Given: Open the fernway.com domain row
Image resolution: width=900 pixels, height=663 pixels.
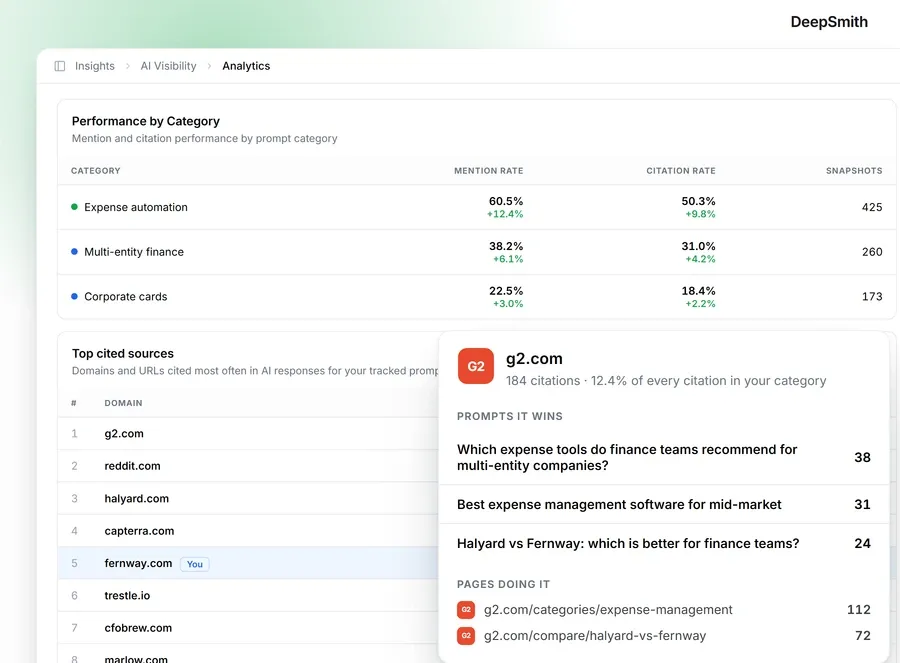Looking at the screenshot, I should (x=248, y=563).
